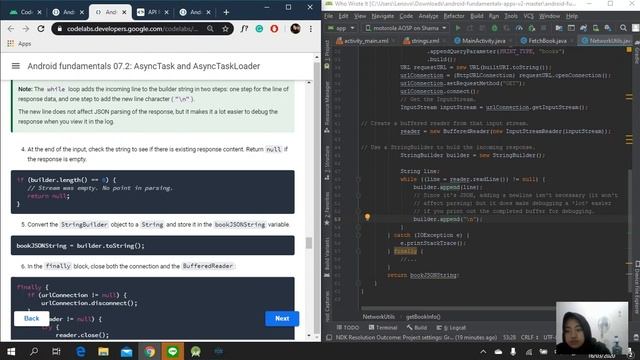Viewport: 640px width, 360px height.
Task: Reload the Chrome page
Action: click(41, 29)
